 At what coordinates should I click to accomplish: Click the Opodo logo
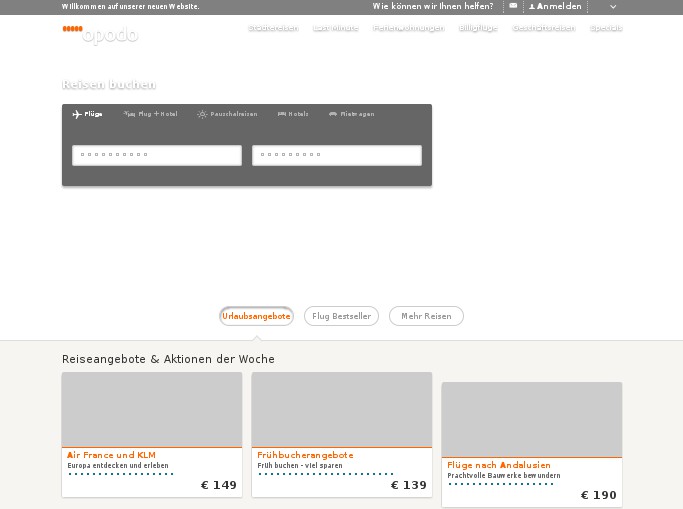click(100, 34)
